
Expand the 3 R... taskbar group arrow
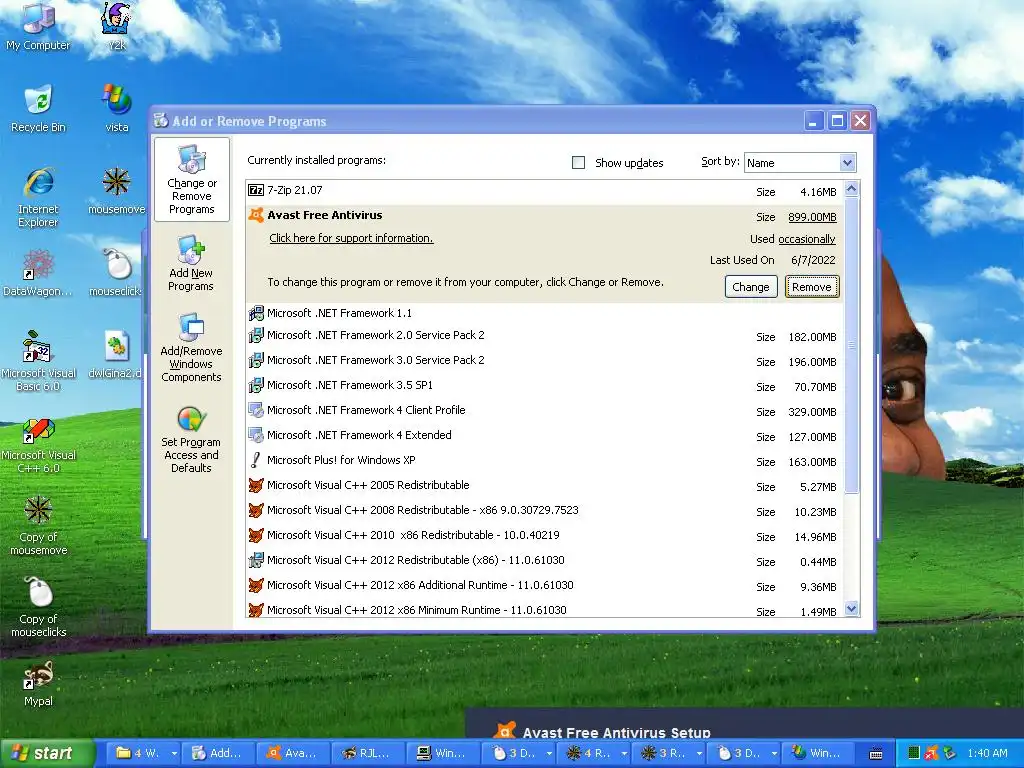[699, 753]
